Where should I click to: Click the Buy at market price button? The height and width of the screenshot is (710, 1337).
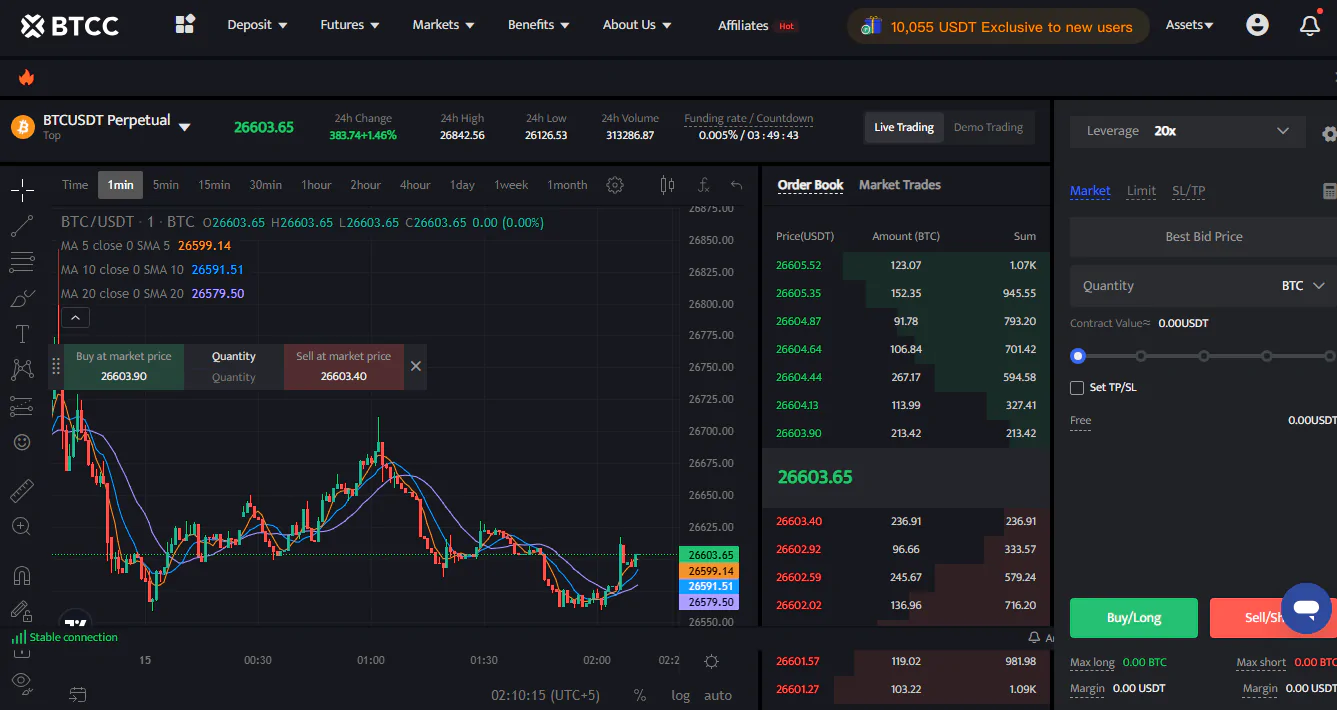click(x=124, y=366)
